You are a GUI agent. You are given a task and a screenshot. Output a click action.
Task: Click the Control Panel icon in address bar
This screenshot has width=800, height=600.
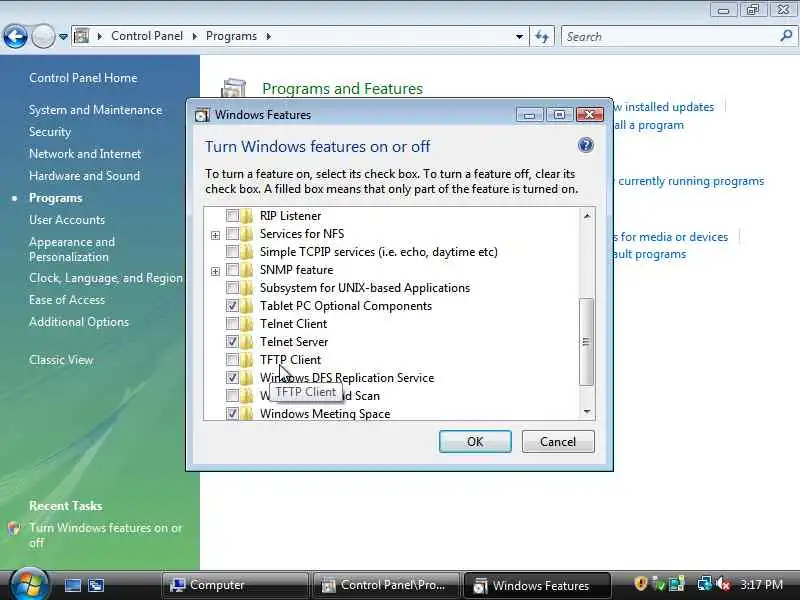pyautogui.click(x=82, y=36)
